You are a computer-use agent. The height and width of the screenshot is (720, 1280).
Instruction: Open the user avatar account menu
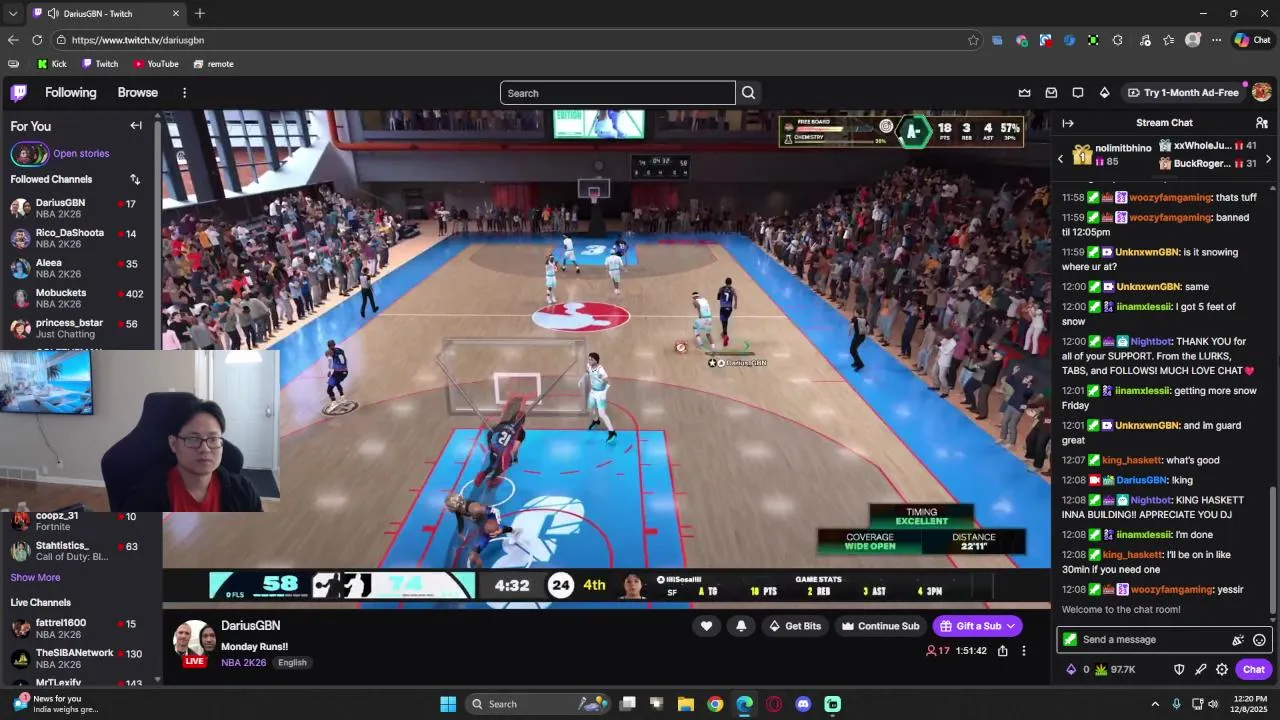pos(1261,92)
